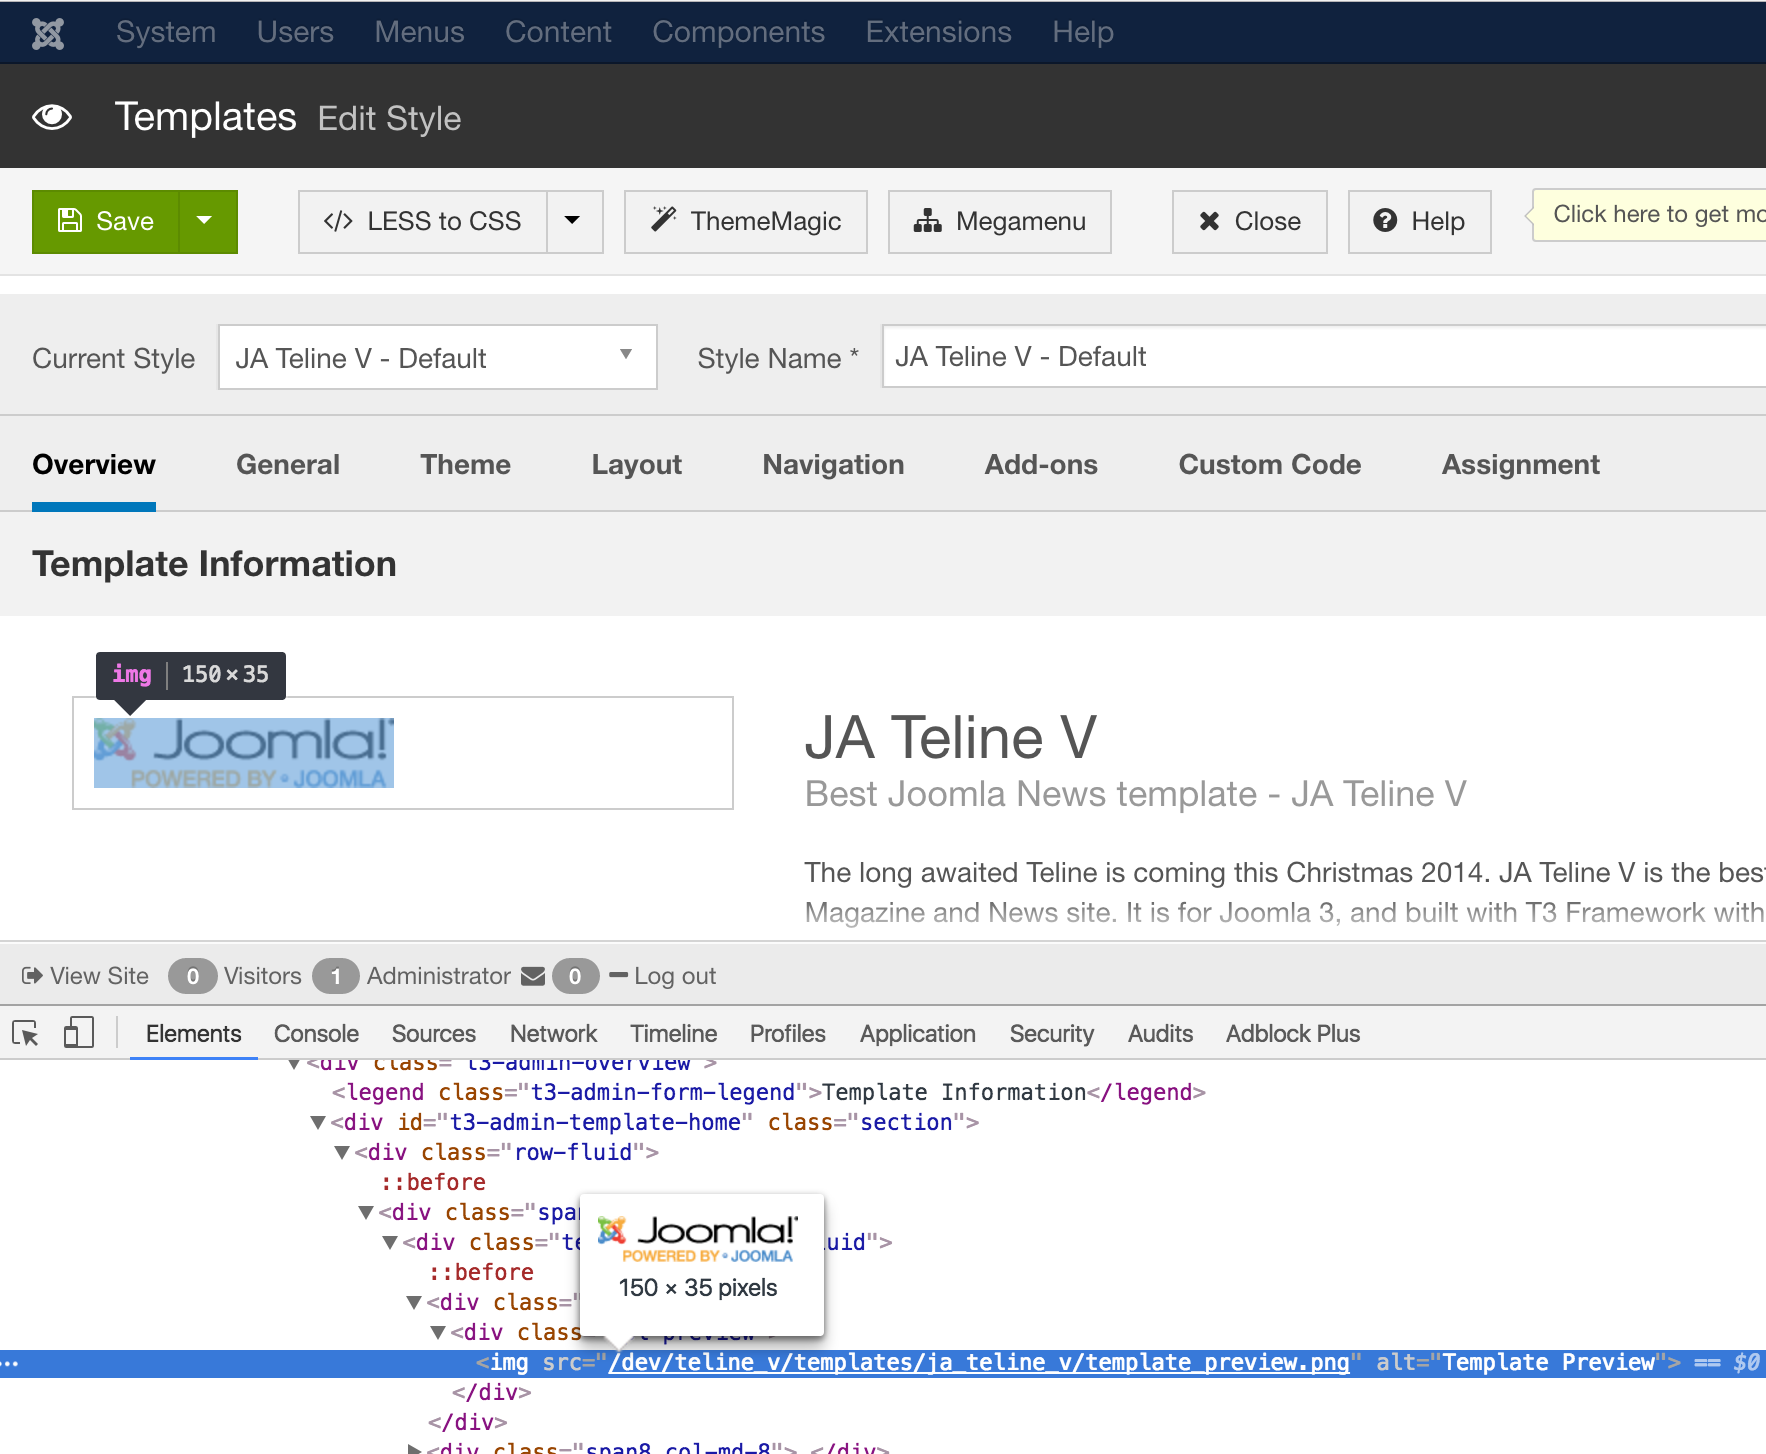
Task: Open Megamenu settings via its sitemap icon
Action: tap(929, 221)
